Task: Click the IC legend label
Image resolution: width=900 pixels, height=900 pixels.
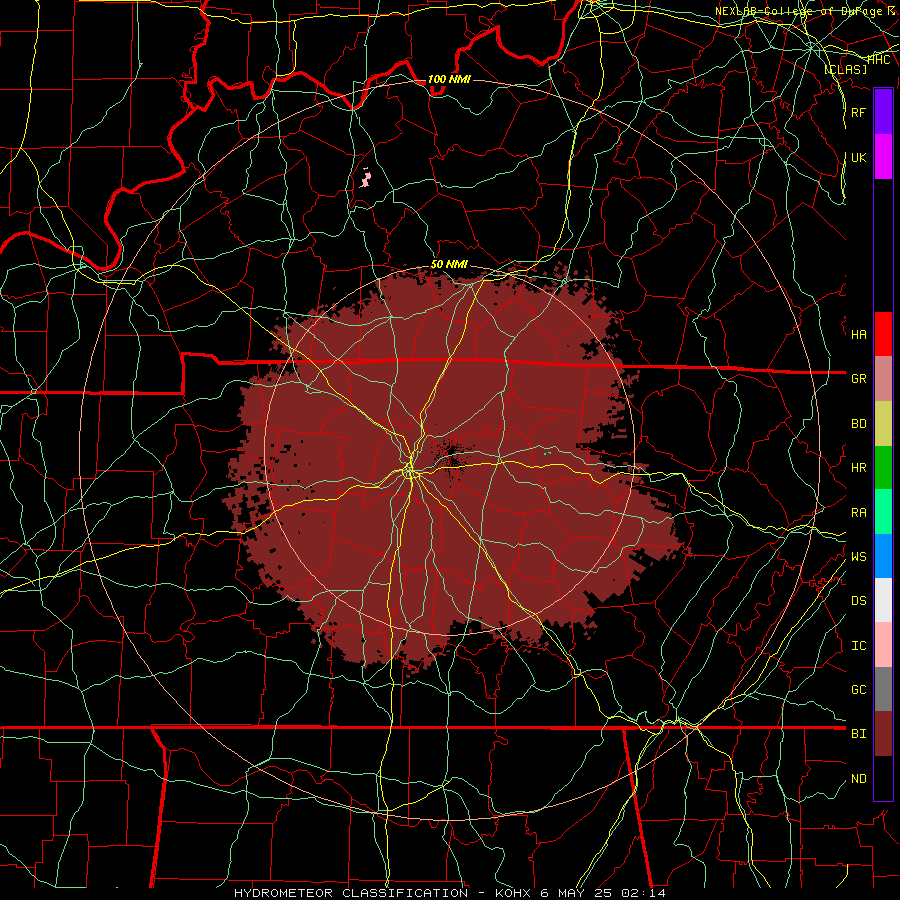Action: pos(858,646)
